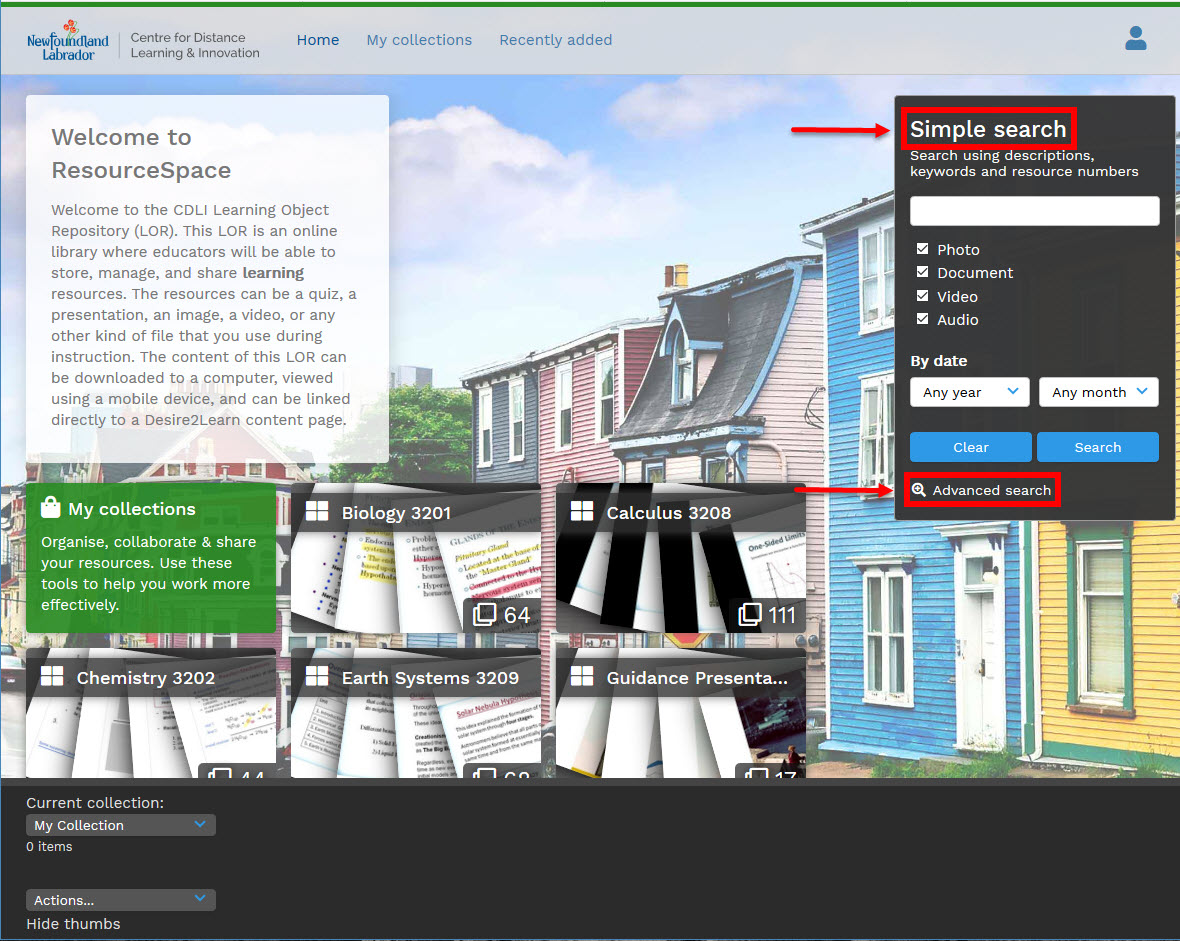Open the Chemistry 3202 collection title
1180x941 pixels.
tap(145, 678)
